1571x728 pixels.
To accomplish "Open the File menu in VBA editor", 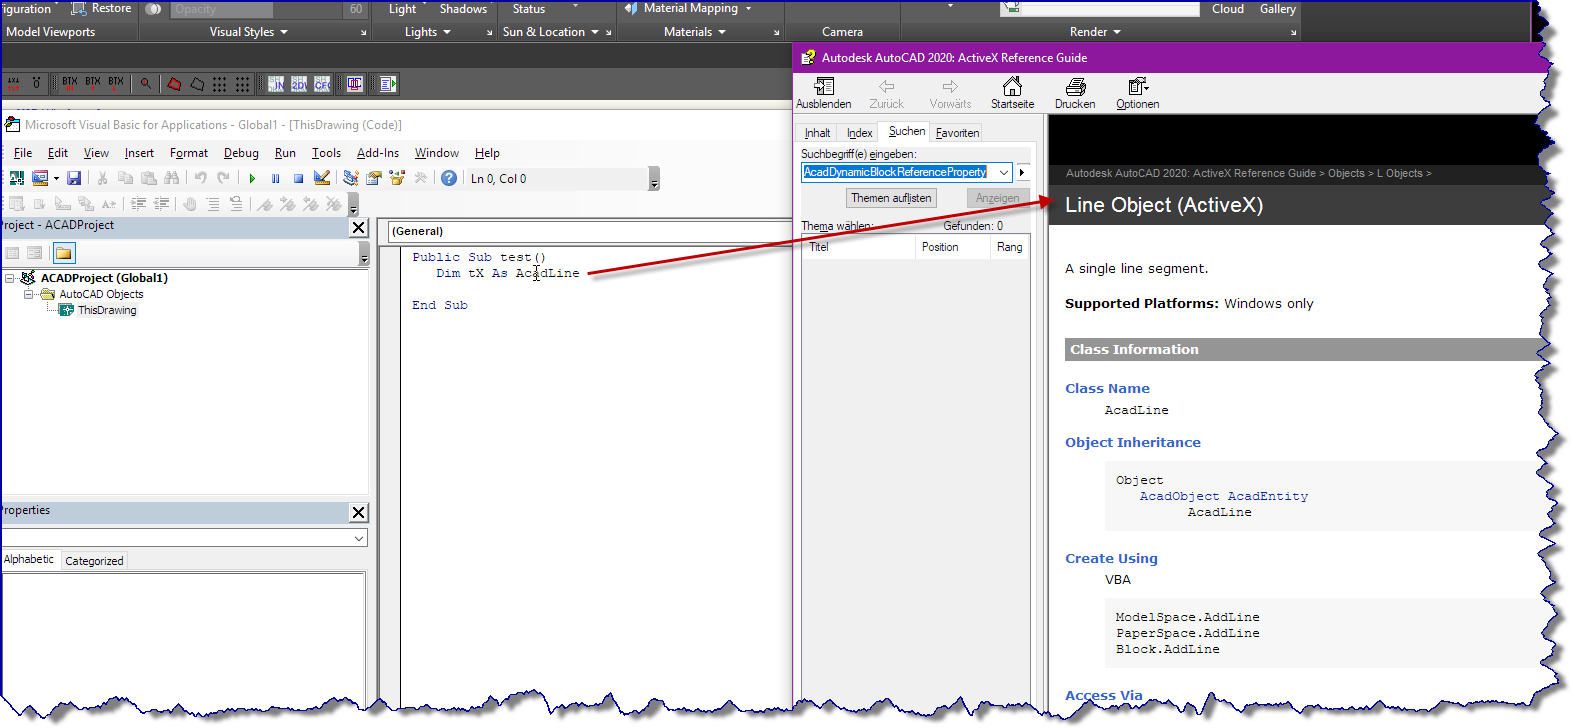I will coord(23,153).
